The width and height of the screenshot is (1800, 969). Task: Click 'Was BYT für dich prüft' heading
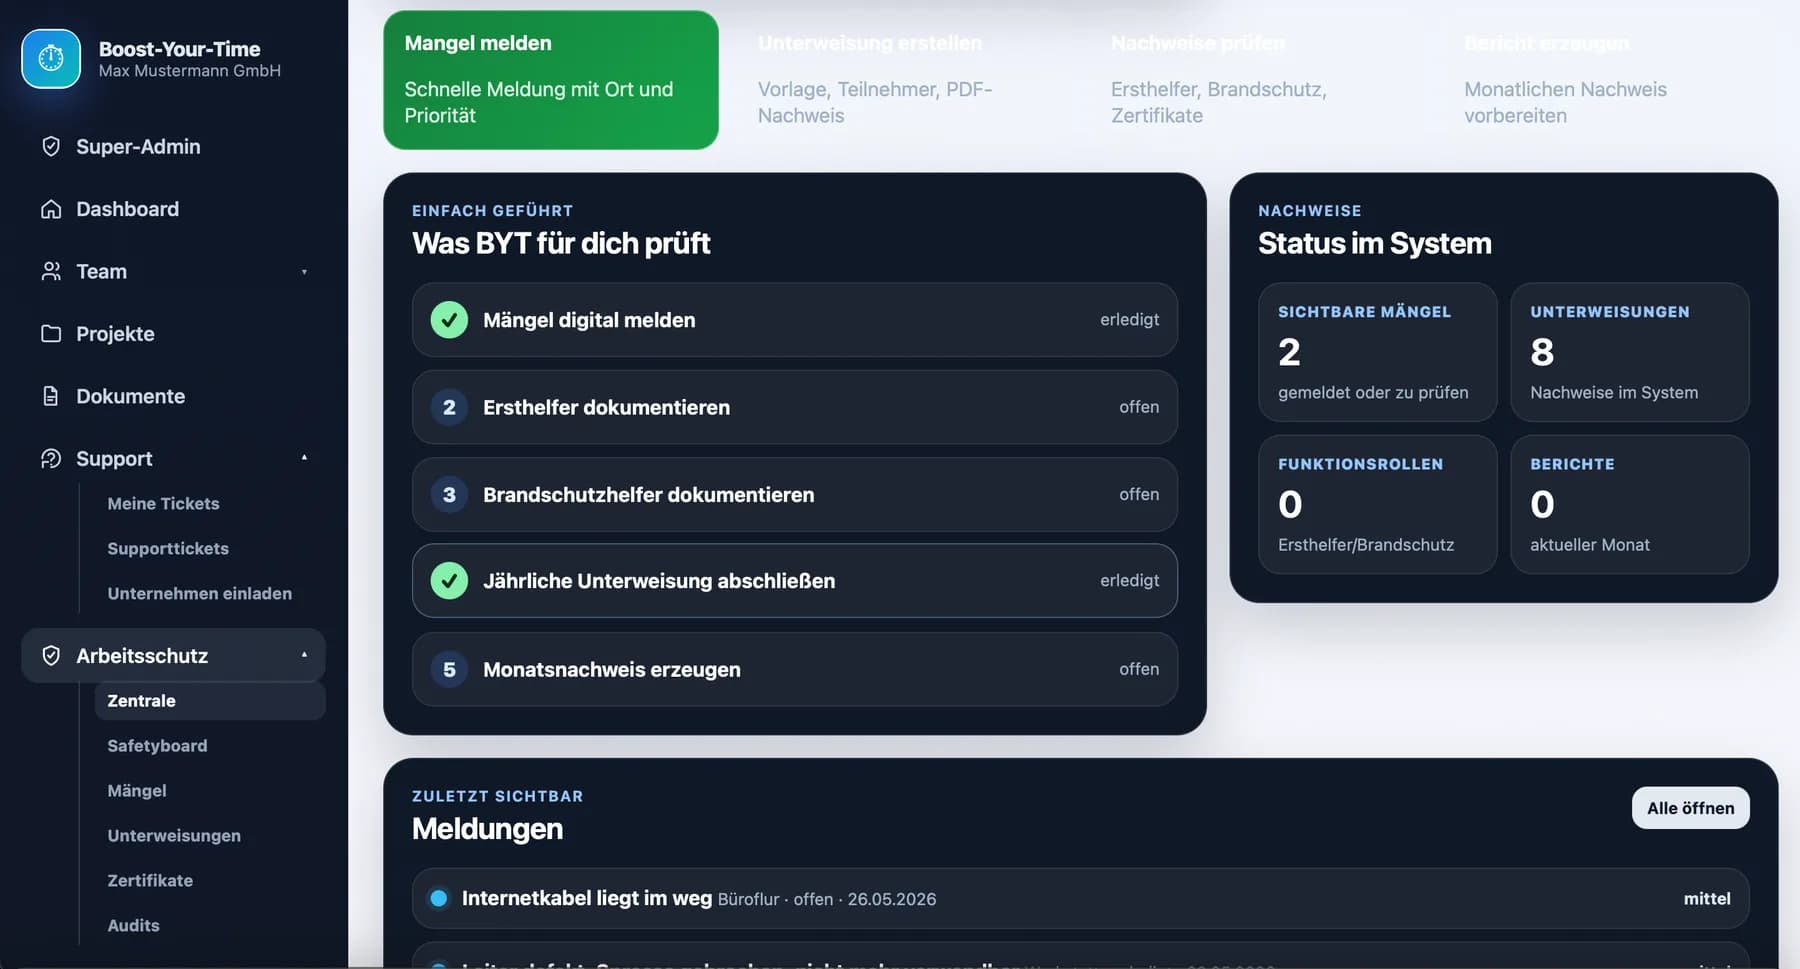tap(561, 243)
